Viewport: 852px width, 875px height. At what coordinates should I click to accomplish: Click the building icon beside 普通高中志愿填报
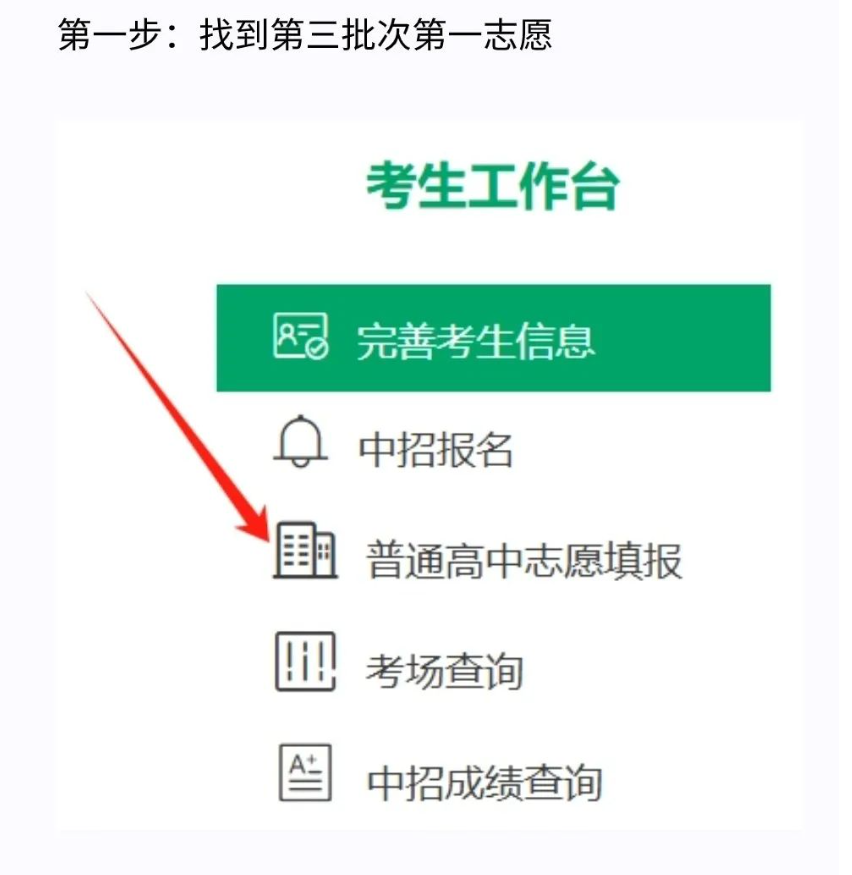305,550
